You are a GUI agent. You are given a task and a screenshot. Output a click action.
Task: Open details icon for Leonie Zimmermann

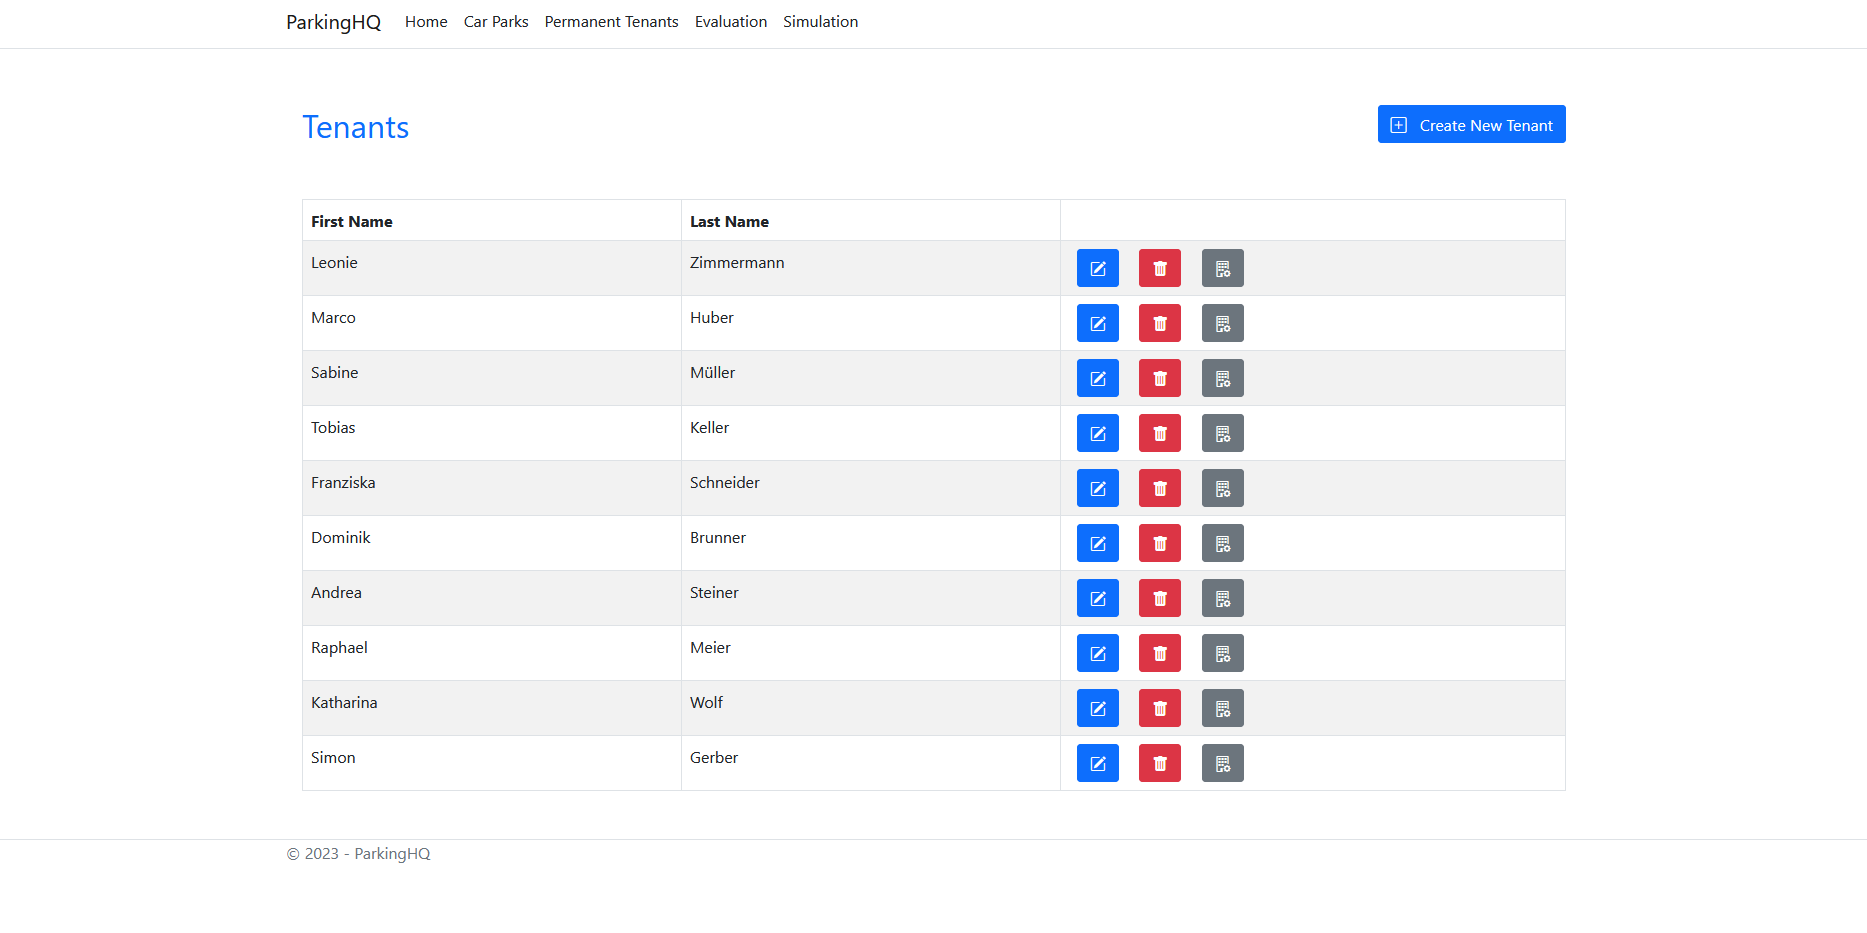(1222, 268)
